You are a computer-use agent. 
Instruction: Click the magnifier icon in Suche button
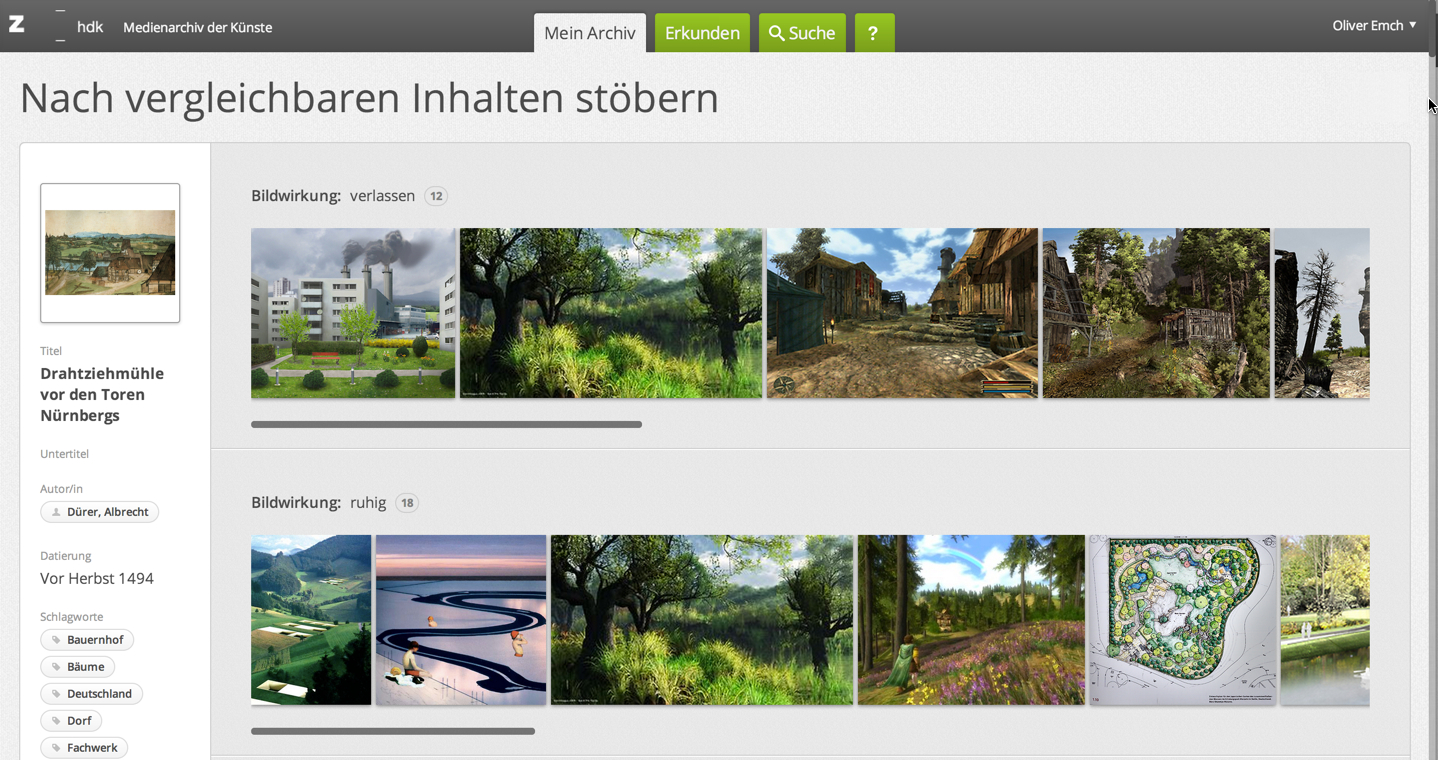coord(776,34)
